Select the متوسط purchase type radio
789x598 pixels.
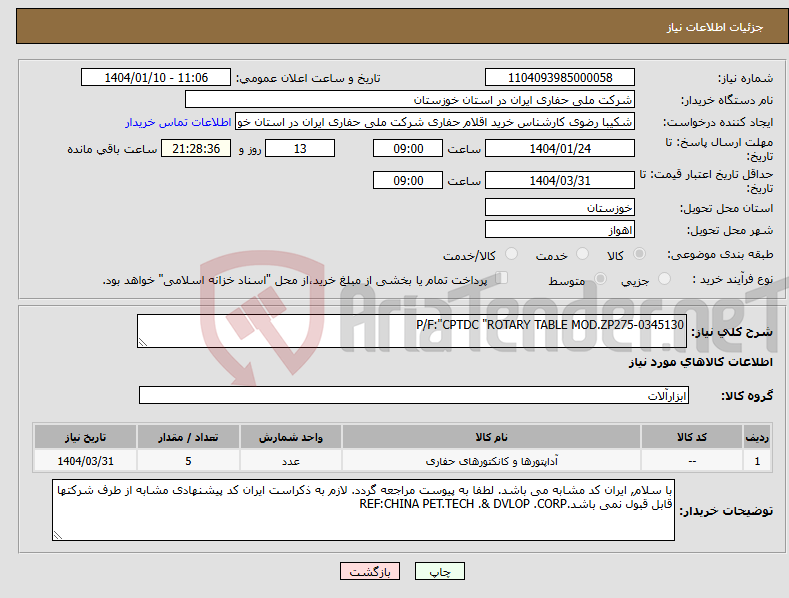(x=600, y=279)
